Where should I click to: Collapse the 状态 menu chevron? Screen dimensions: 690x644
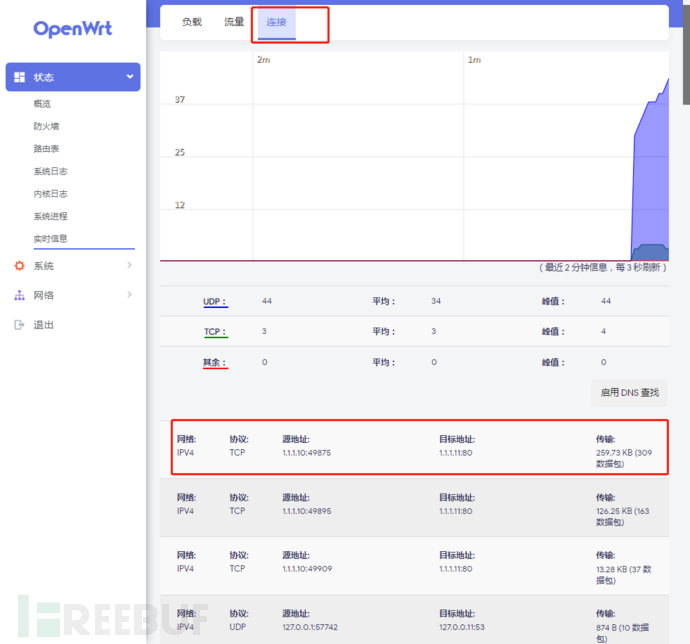click(129, 77)
